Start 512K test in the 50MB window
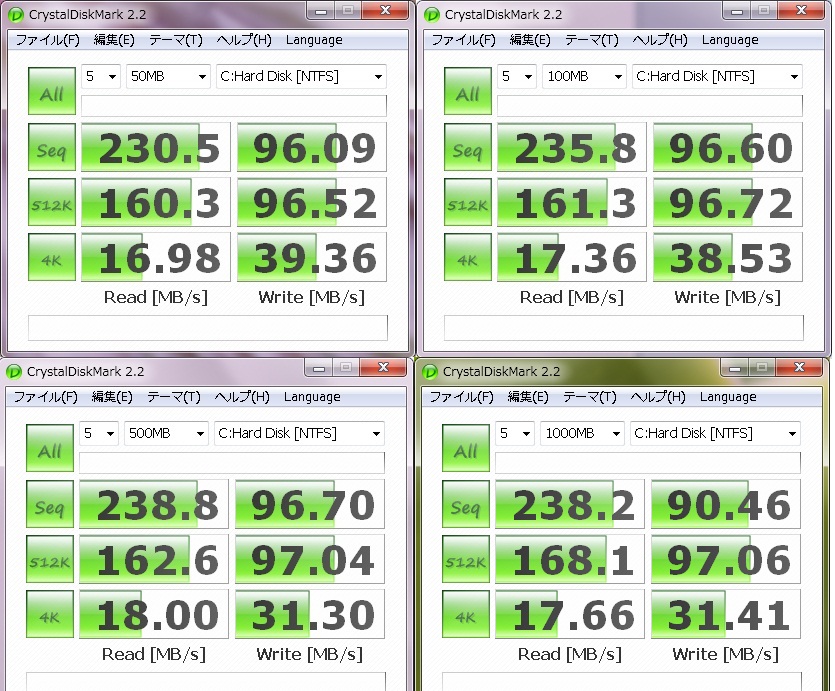 pyautogui.click(x=52, y=202)
